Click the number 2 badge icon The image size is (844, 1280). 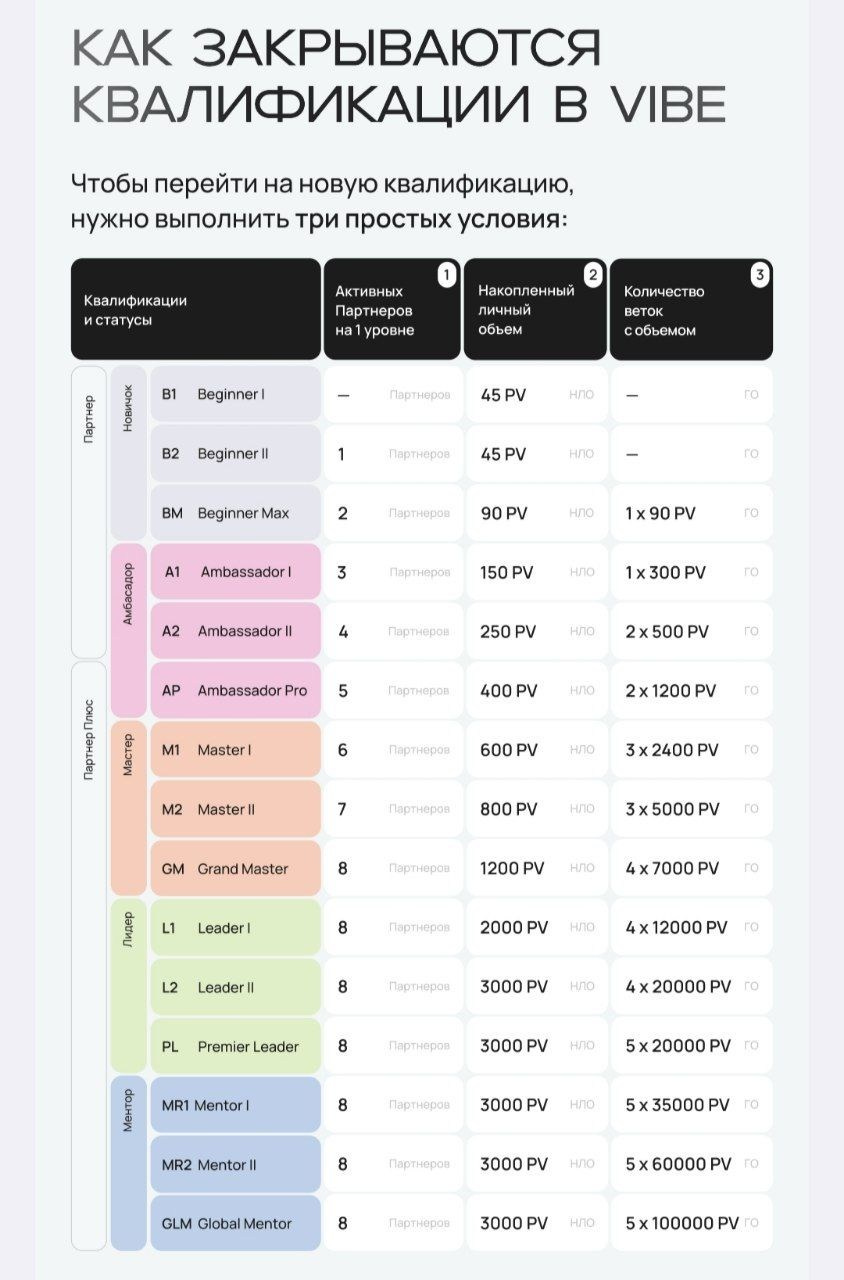593,275
